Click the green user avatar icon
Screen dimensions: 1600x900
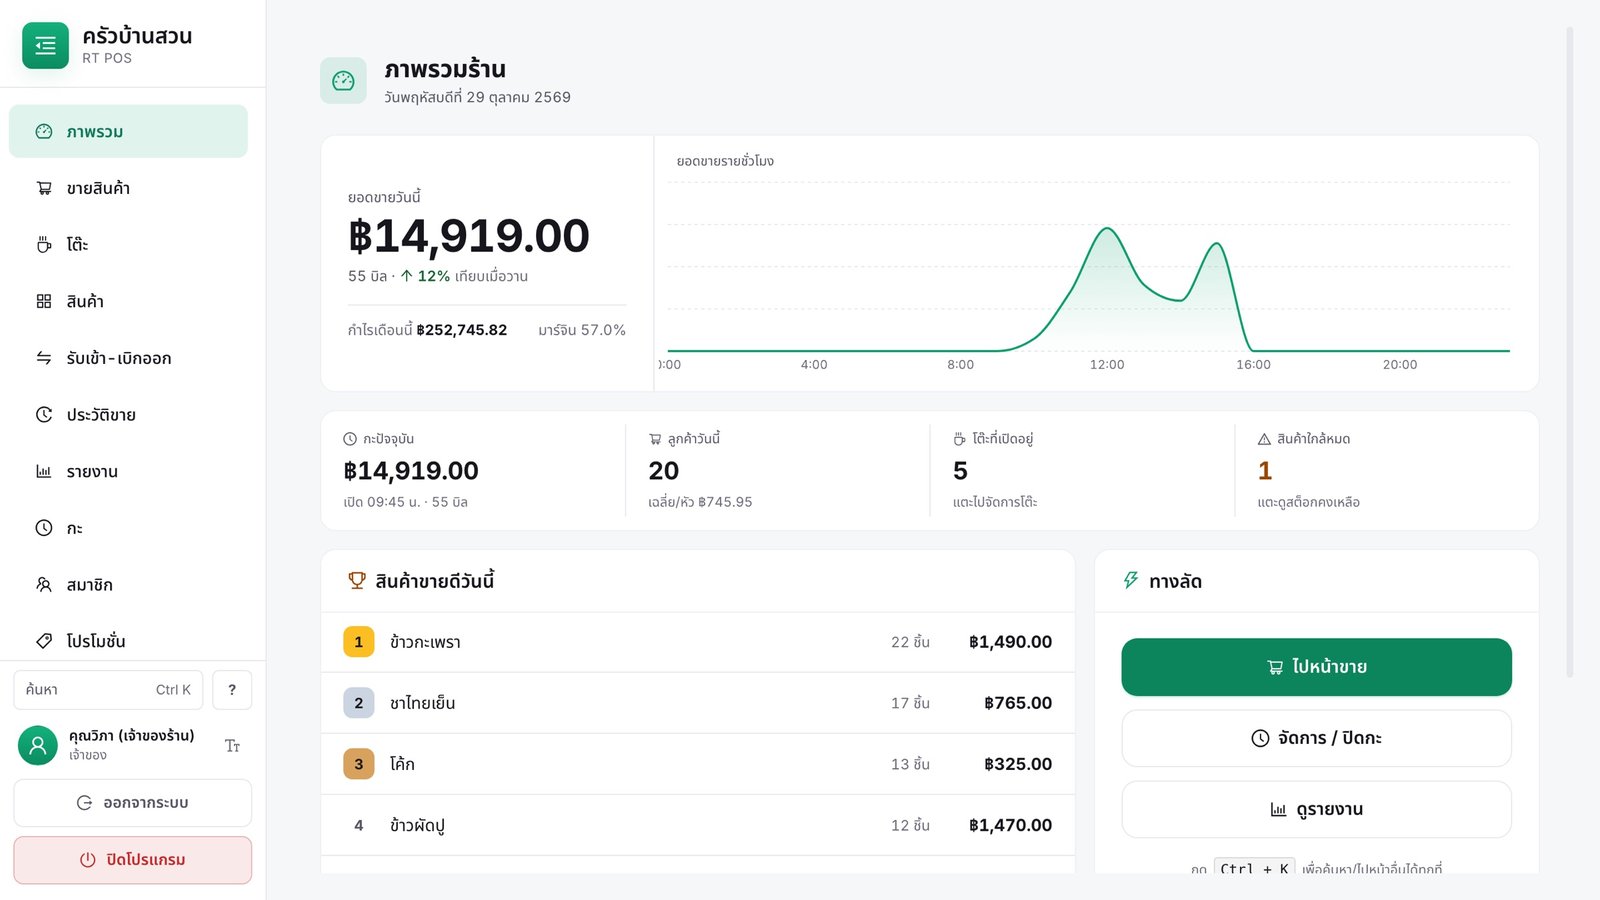click(38, 746)
